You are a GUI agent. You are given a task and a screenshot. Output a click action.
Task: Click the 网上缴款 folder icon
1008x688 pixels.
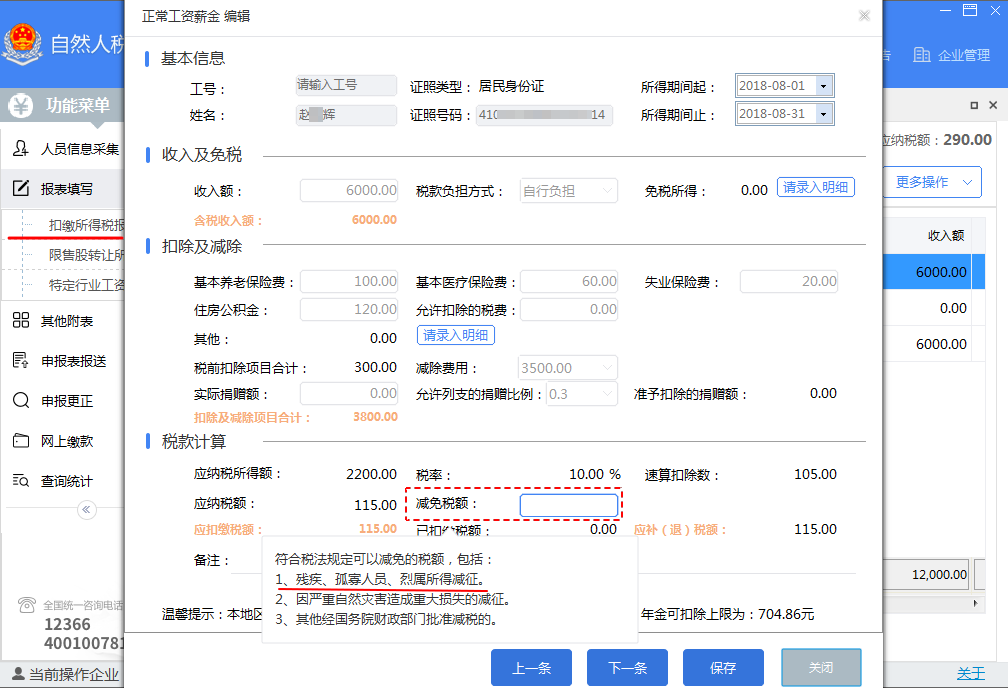[x=20, y=441]
